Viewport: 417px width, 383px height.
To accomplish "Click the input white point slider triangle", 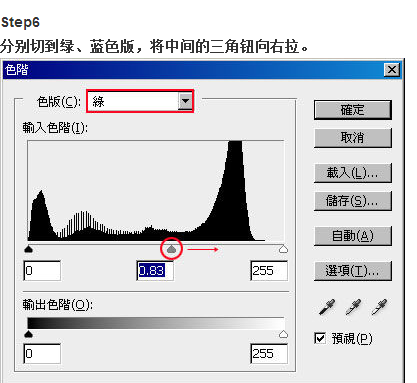I will pos(283,249).
